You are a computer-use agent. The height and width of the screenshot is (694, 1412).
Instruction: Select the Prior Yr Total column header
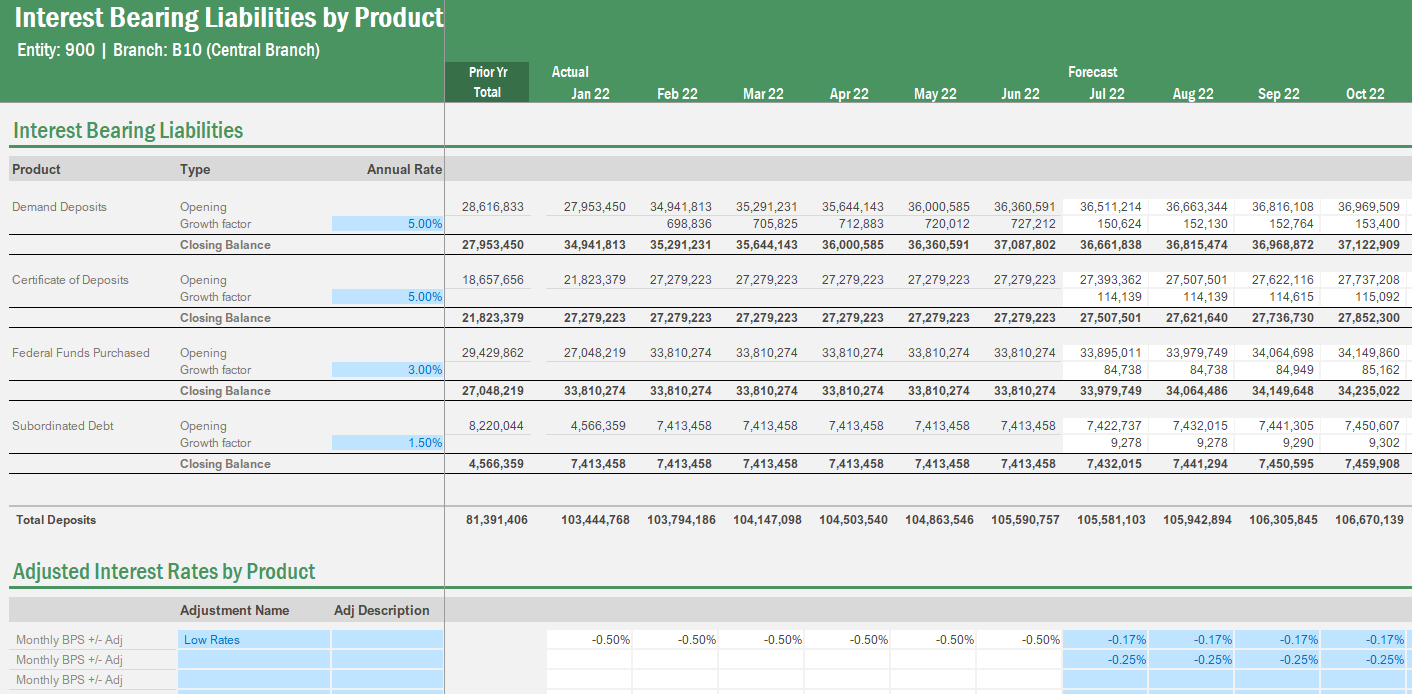[x=488, y=82]
